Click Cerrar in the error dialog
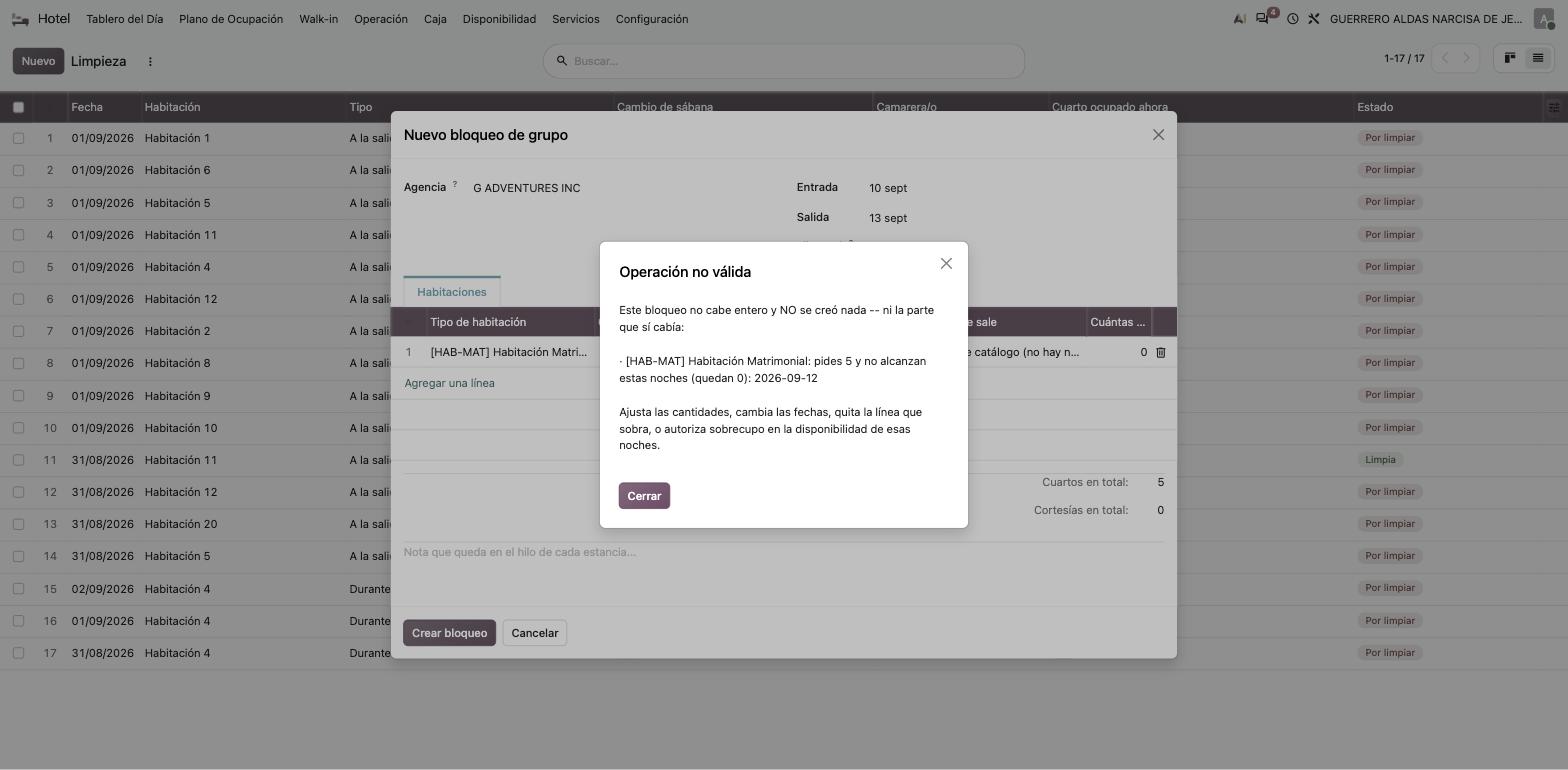Screen dimensions: 1568x770 tap(644, 496)
